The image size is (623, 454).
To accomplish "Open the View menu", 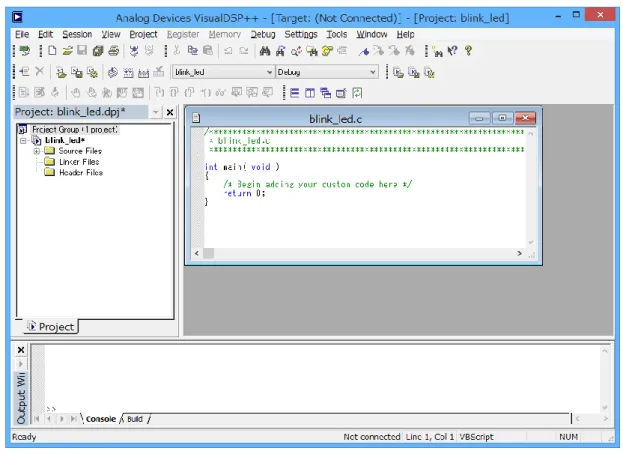I will (x=110, y=35).
